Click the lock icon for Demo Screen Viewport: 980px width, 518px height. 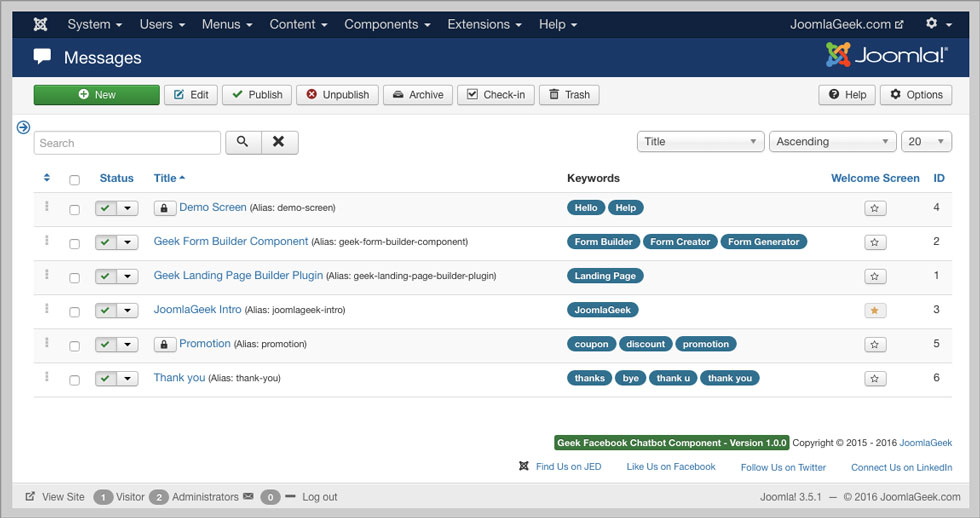click(164, 208)
